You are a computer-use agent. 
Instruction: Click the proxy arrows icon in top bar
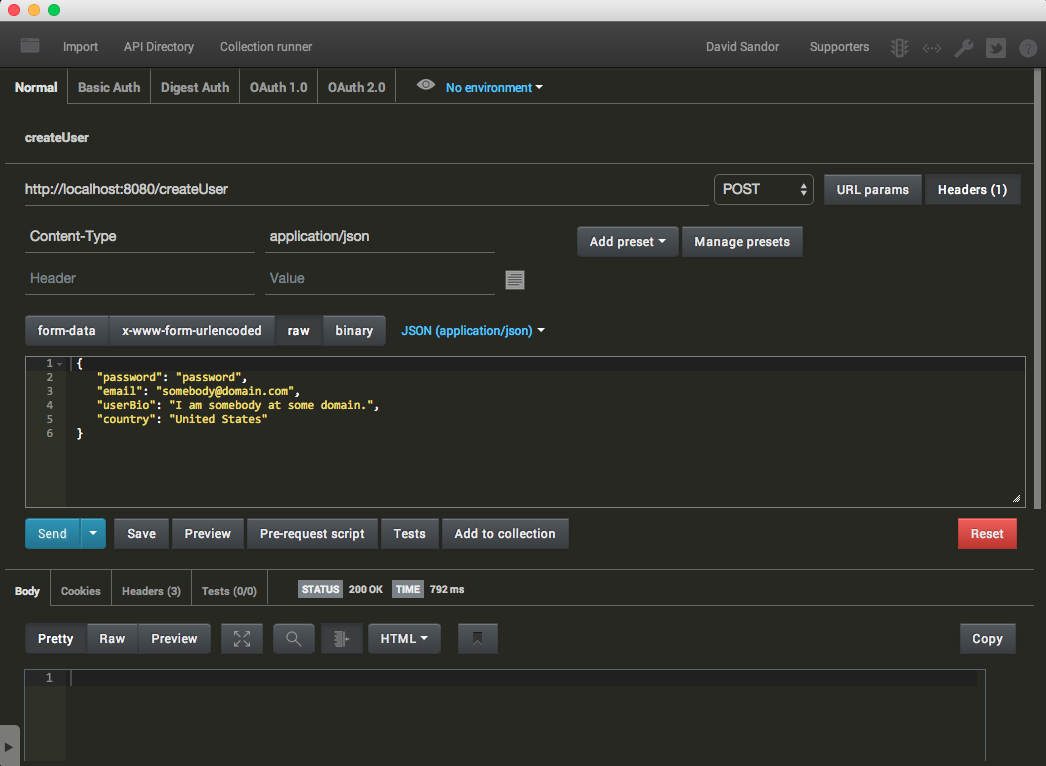931,48
